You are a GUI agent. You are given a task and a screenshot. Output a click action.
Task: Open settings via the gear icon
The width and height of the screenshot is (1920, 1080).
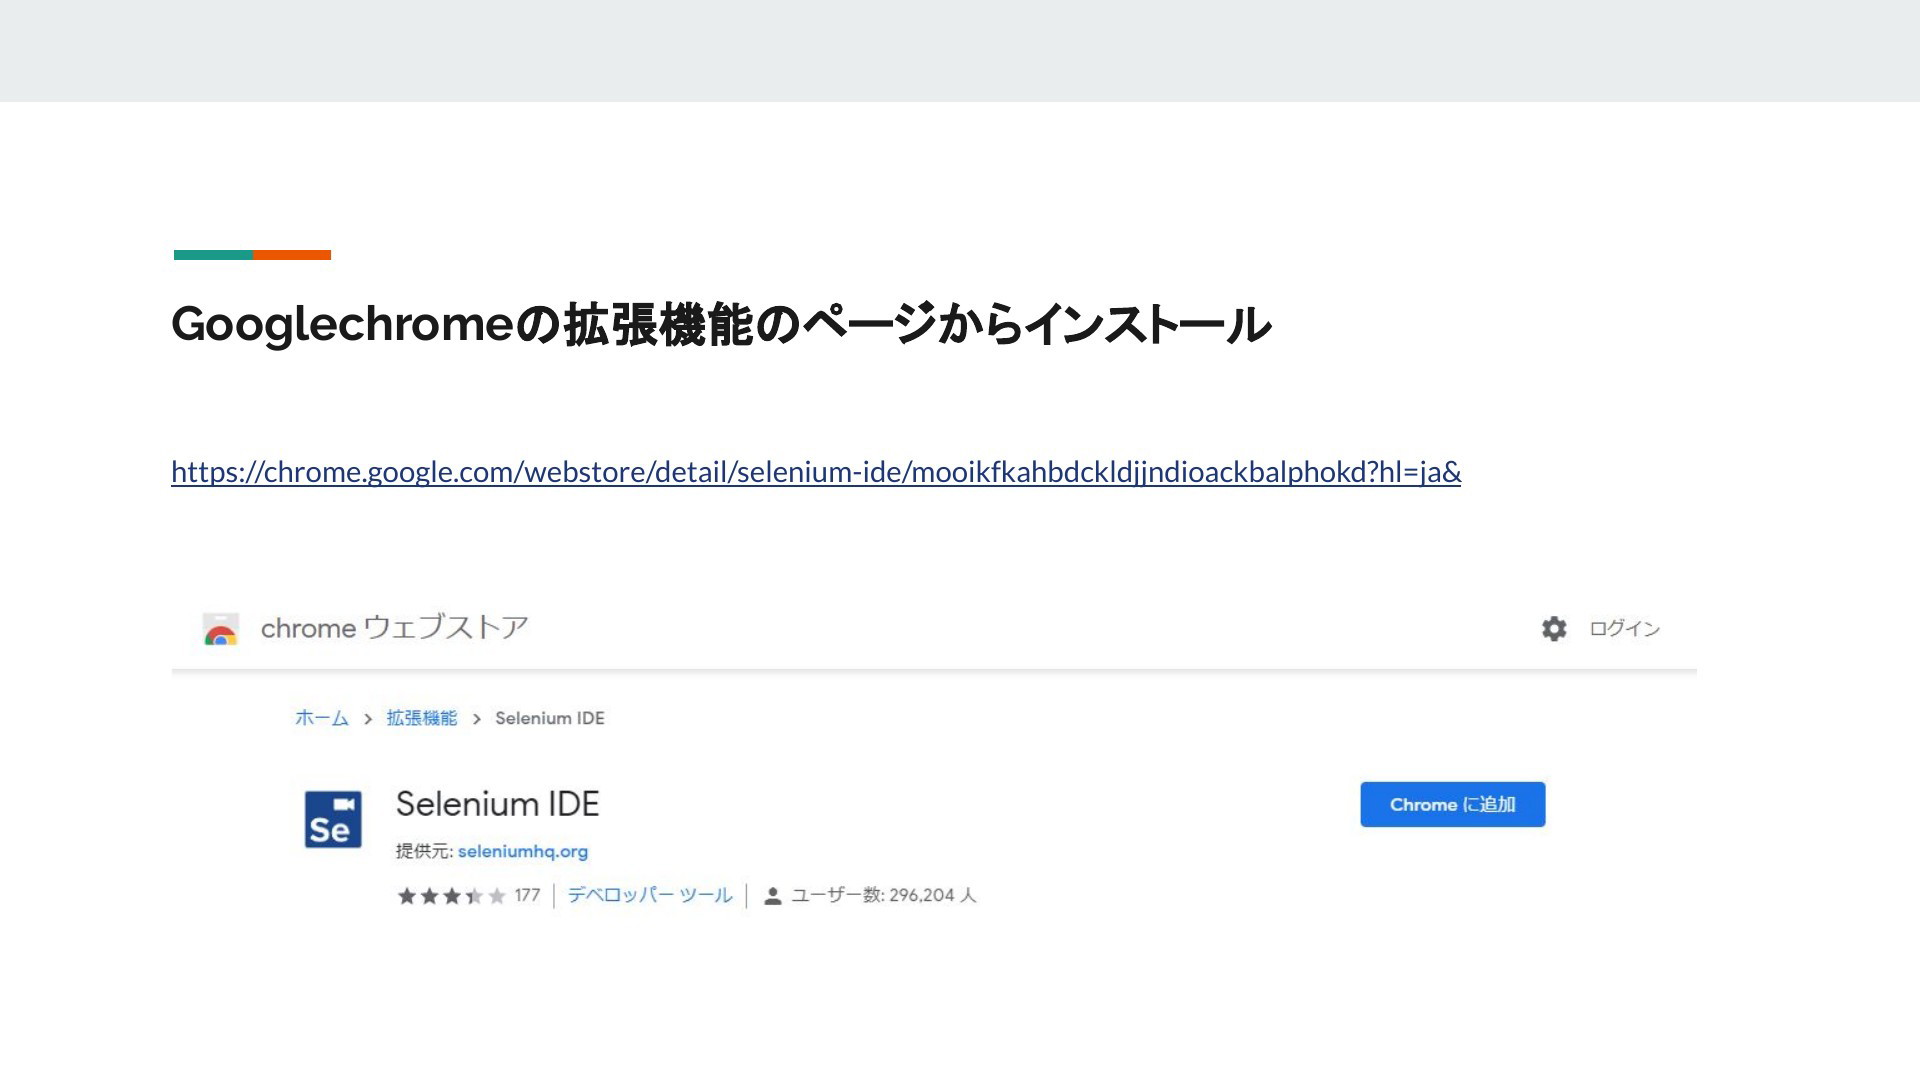(1554, 629)
